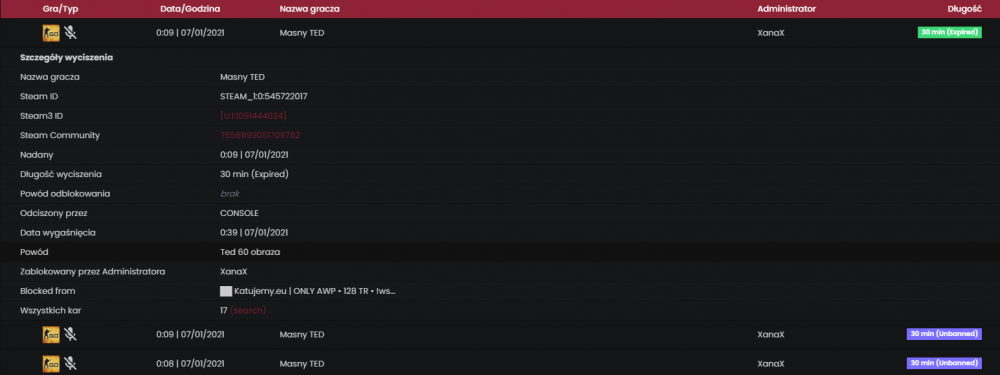Click purple Unbanned badge in 0:08 row
The image size is (1000, 375).
pyautogui.click(x=944, y=364)
